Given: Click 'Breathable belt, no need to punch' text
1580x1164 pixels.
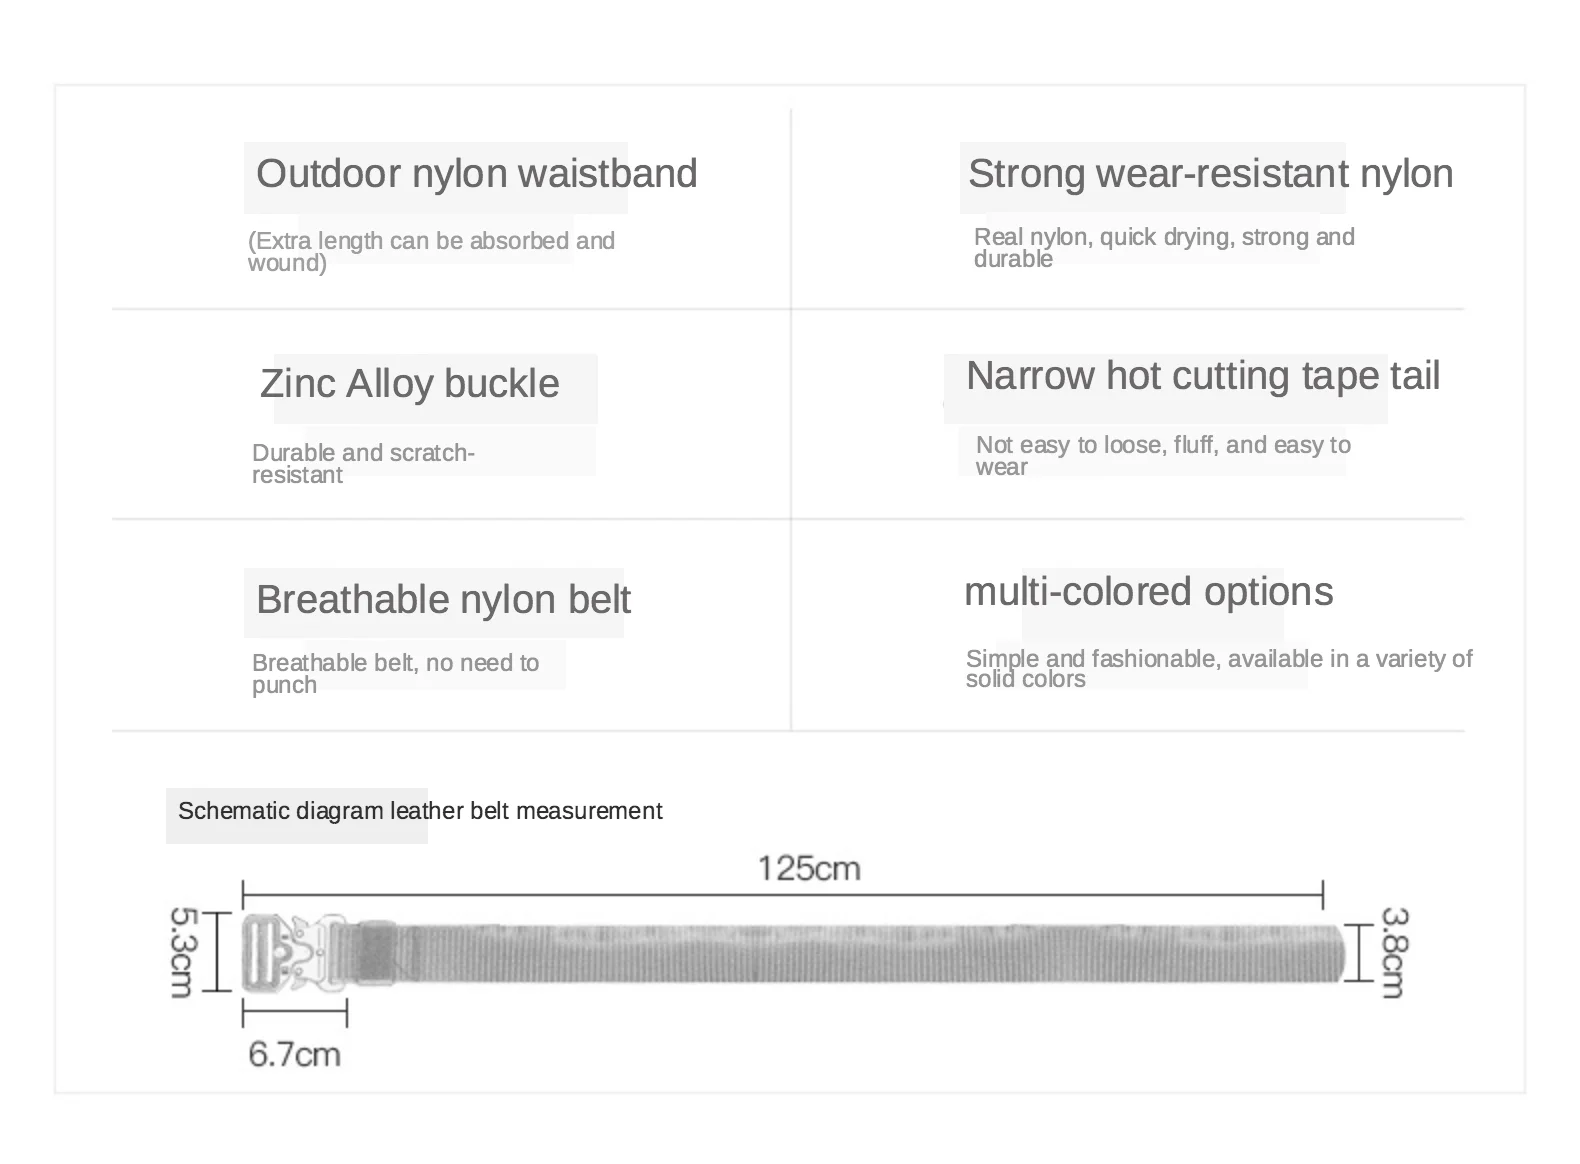Looking at the screenshot, I should pos(395,673).
